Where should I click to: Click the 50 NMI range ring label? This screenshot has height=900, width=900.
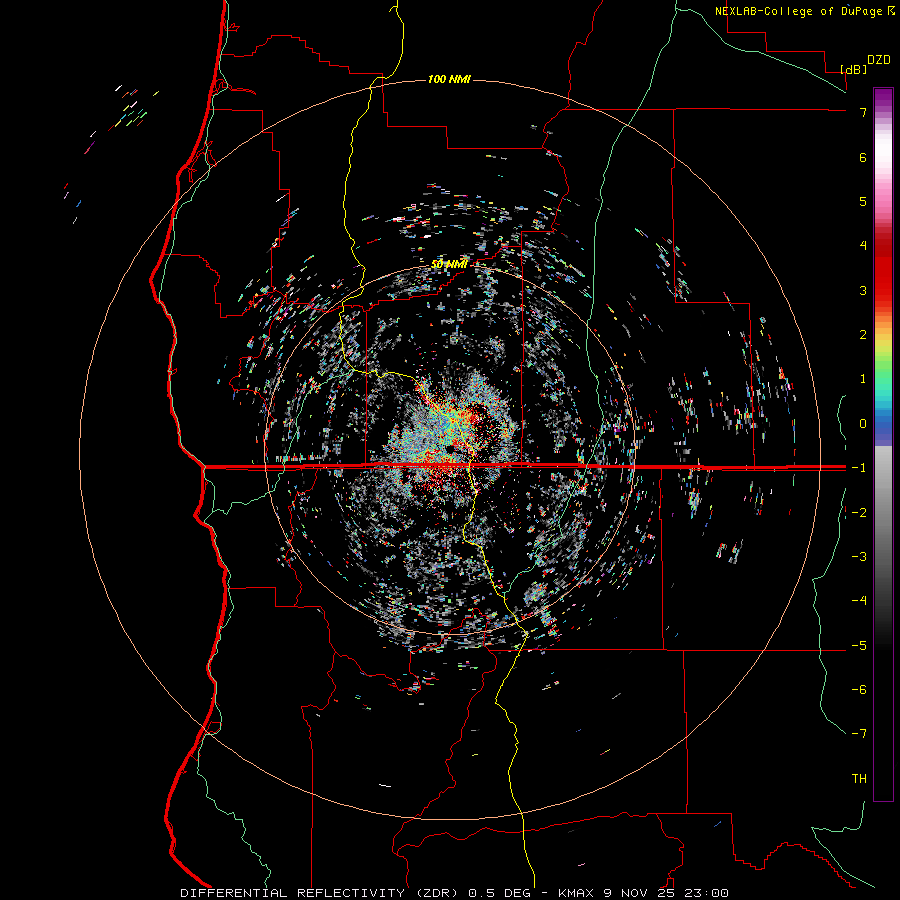click(x=448, y=264)
